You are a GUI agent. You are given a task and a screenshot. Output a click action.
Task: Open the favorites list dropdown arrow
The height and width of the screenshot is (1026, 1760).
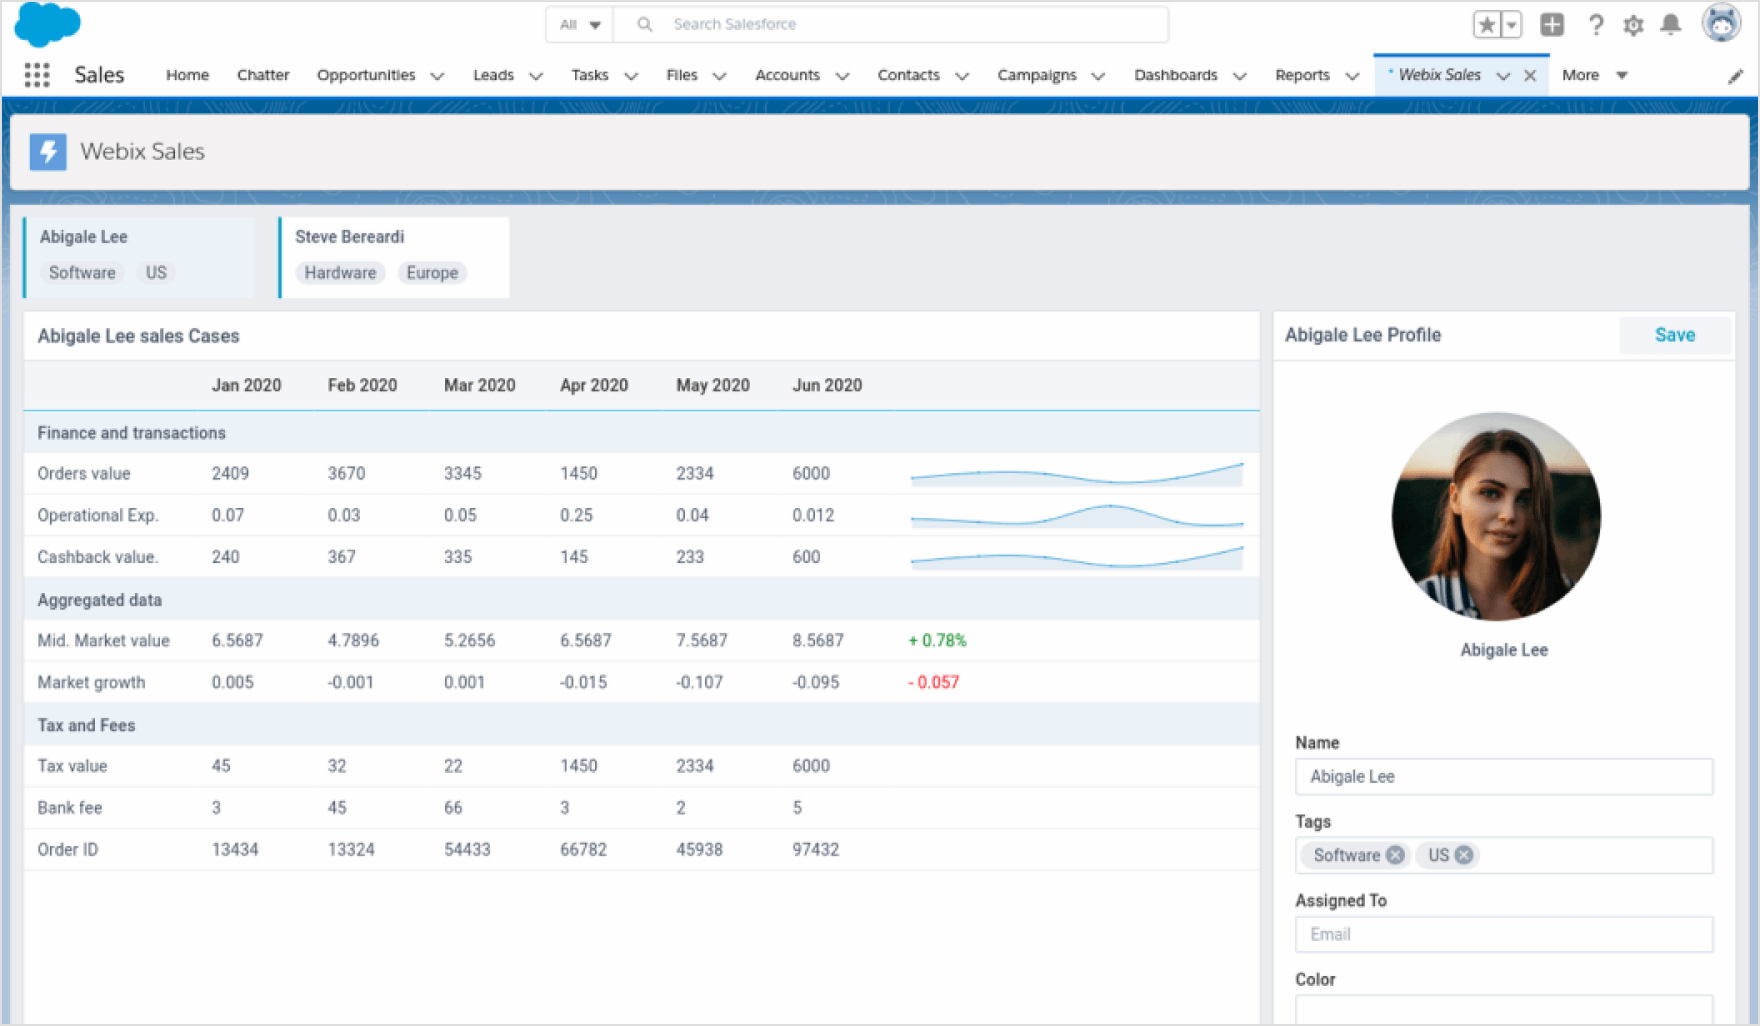[x=1511, y=25]
